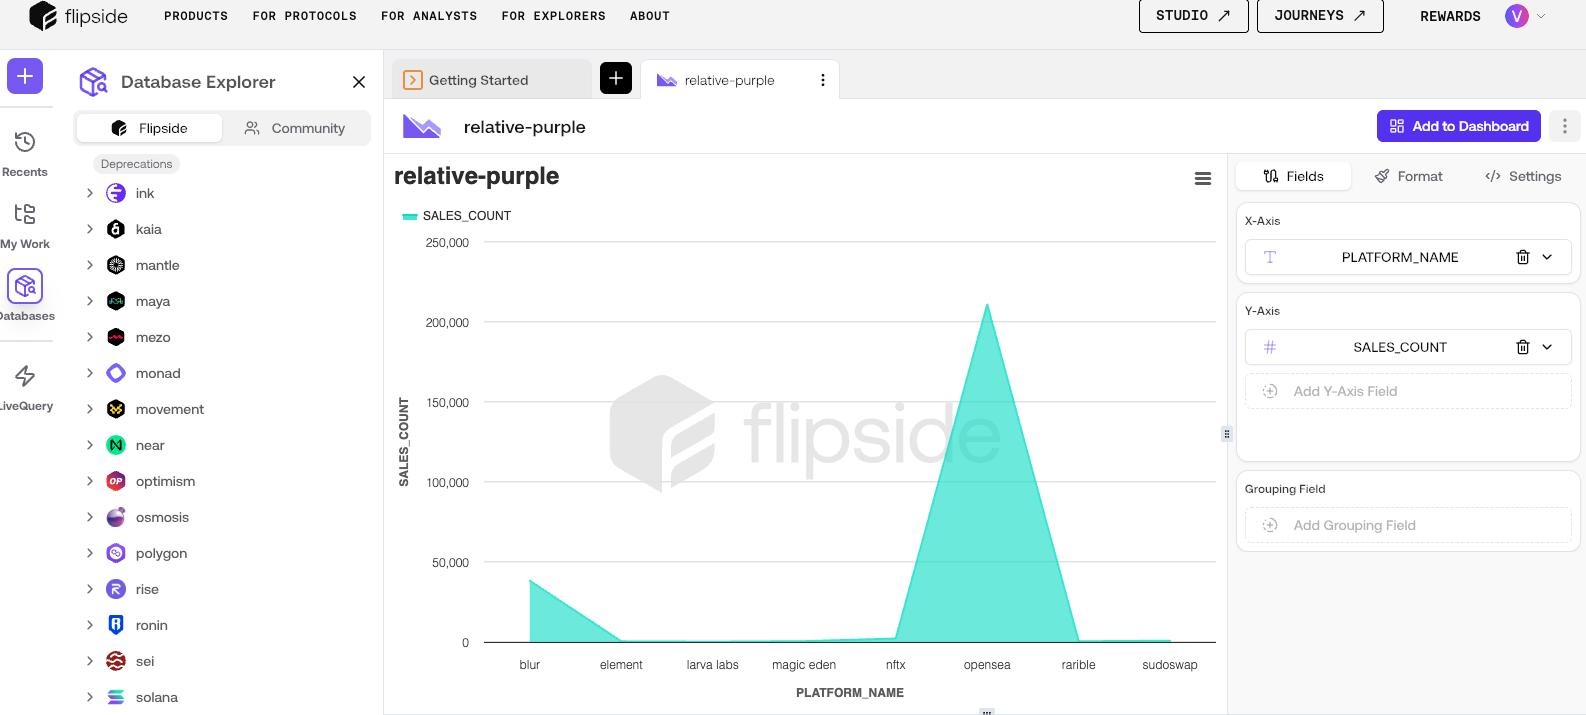Screen dimensions: 1586x715
Task: Open the FOR EXPLORERS menu
Action: [x=554, y=16]
